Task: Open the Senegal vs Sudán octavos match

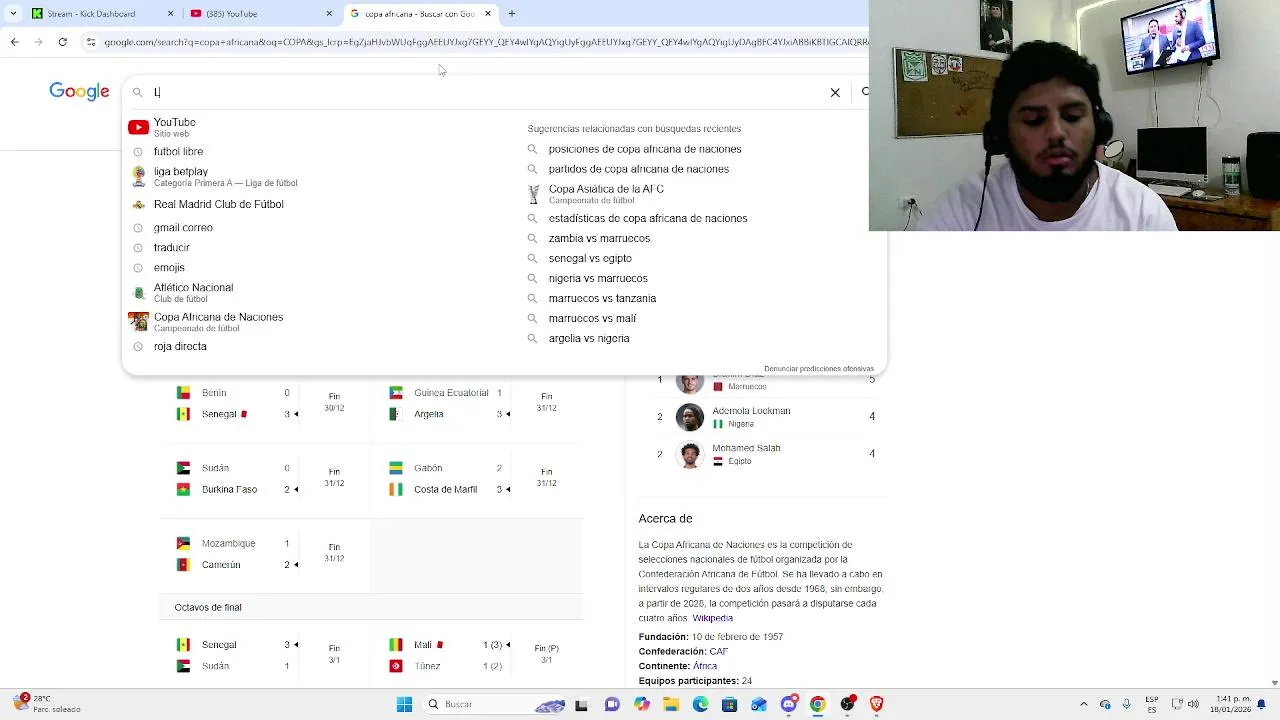Action: pyautogui.click(x=264, y=655)
